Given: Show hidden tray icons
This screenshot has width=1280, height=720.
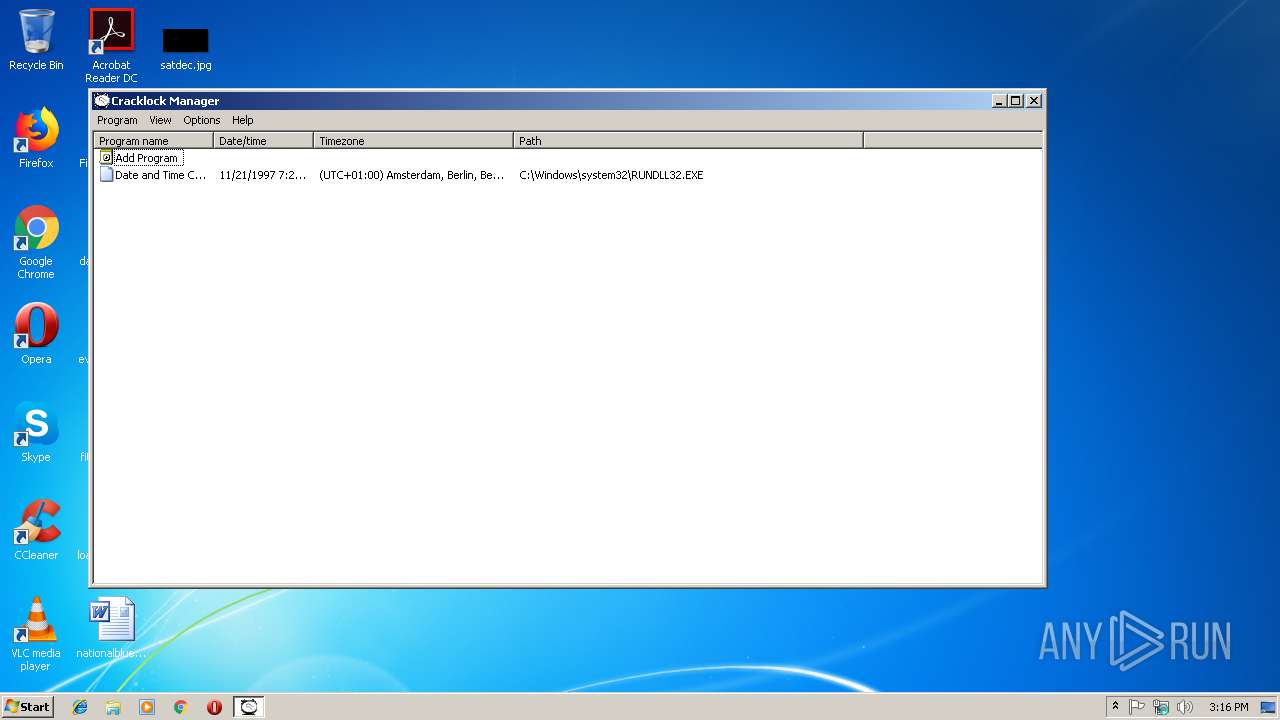Looking at the screenshot, I should click(1115, 707).
